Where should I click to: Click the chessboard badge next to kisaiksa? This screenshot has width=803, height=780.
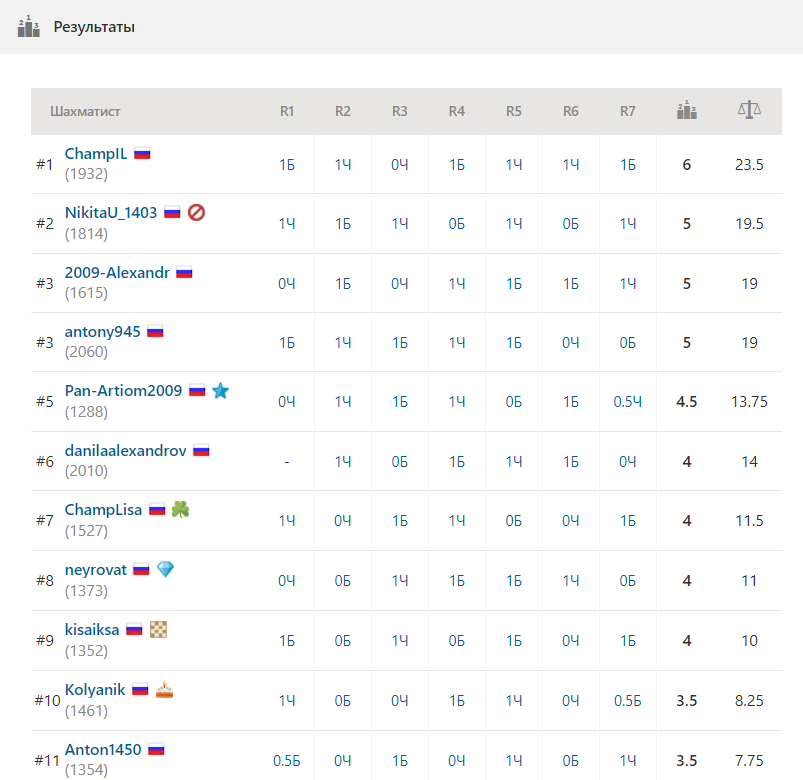click(158, 629)
